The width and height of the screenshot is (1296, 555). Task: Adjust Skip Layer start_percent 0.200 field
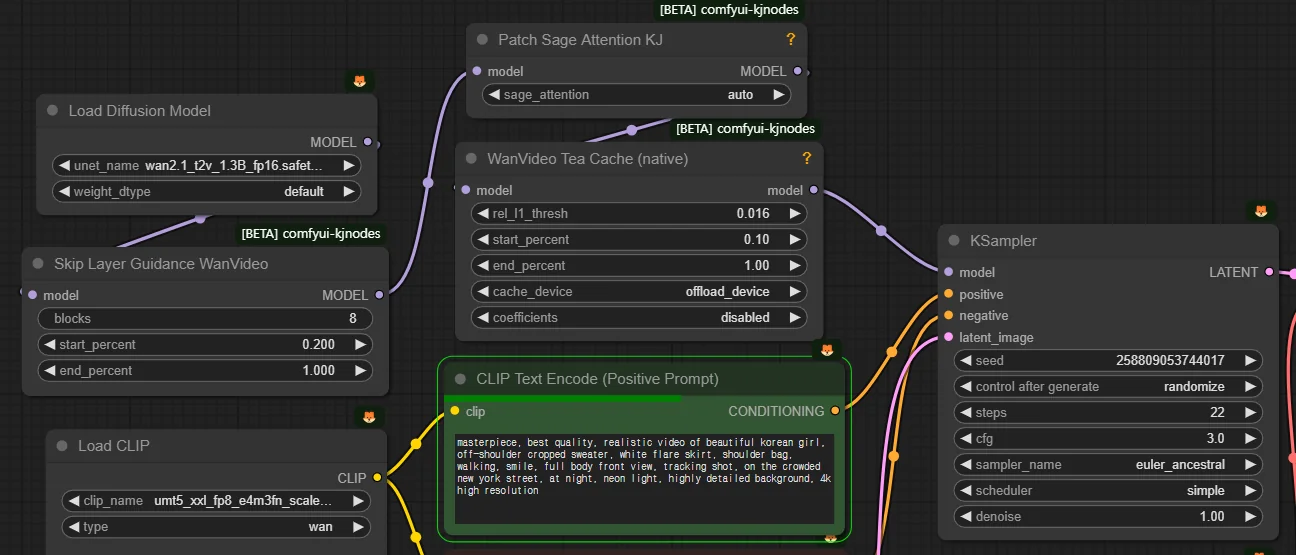coord(205,344)
